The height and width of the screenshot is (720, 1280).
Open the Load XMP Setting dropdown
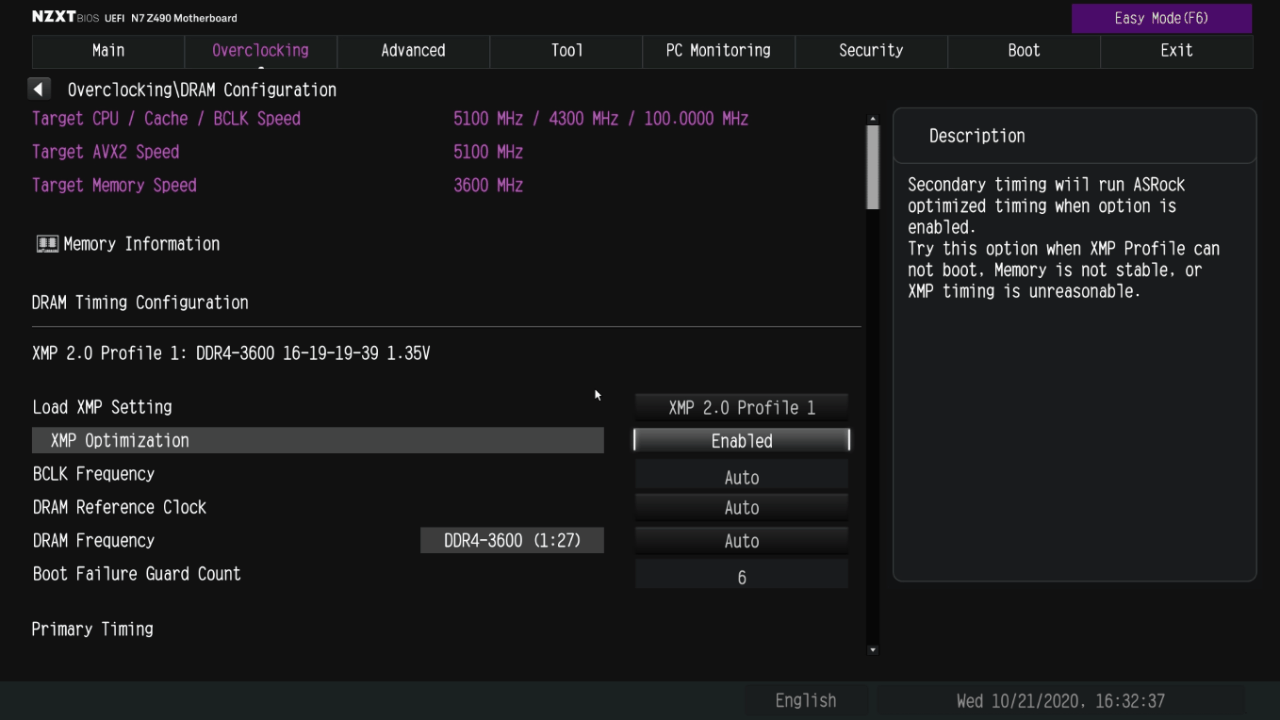741,407
